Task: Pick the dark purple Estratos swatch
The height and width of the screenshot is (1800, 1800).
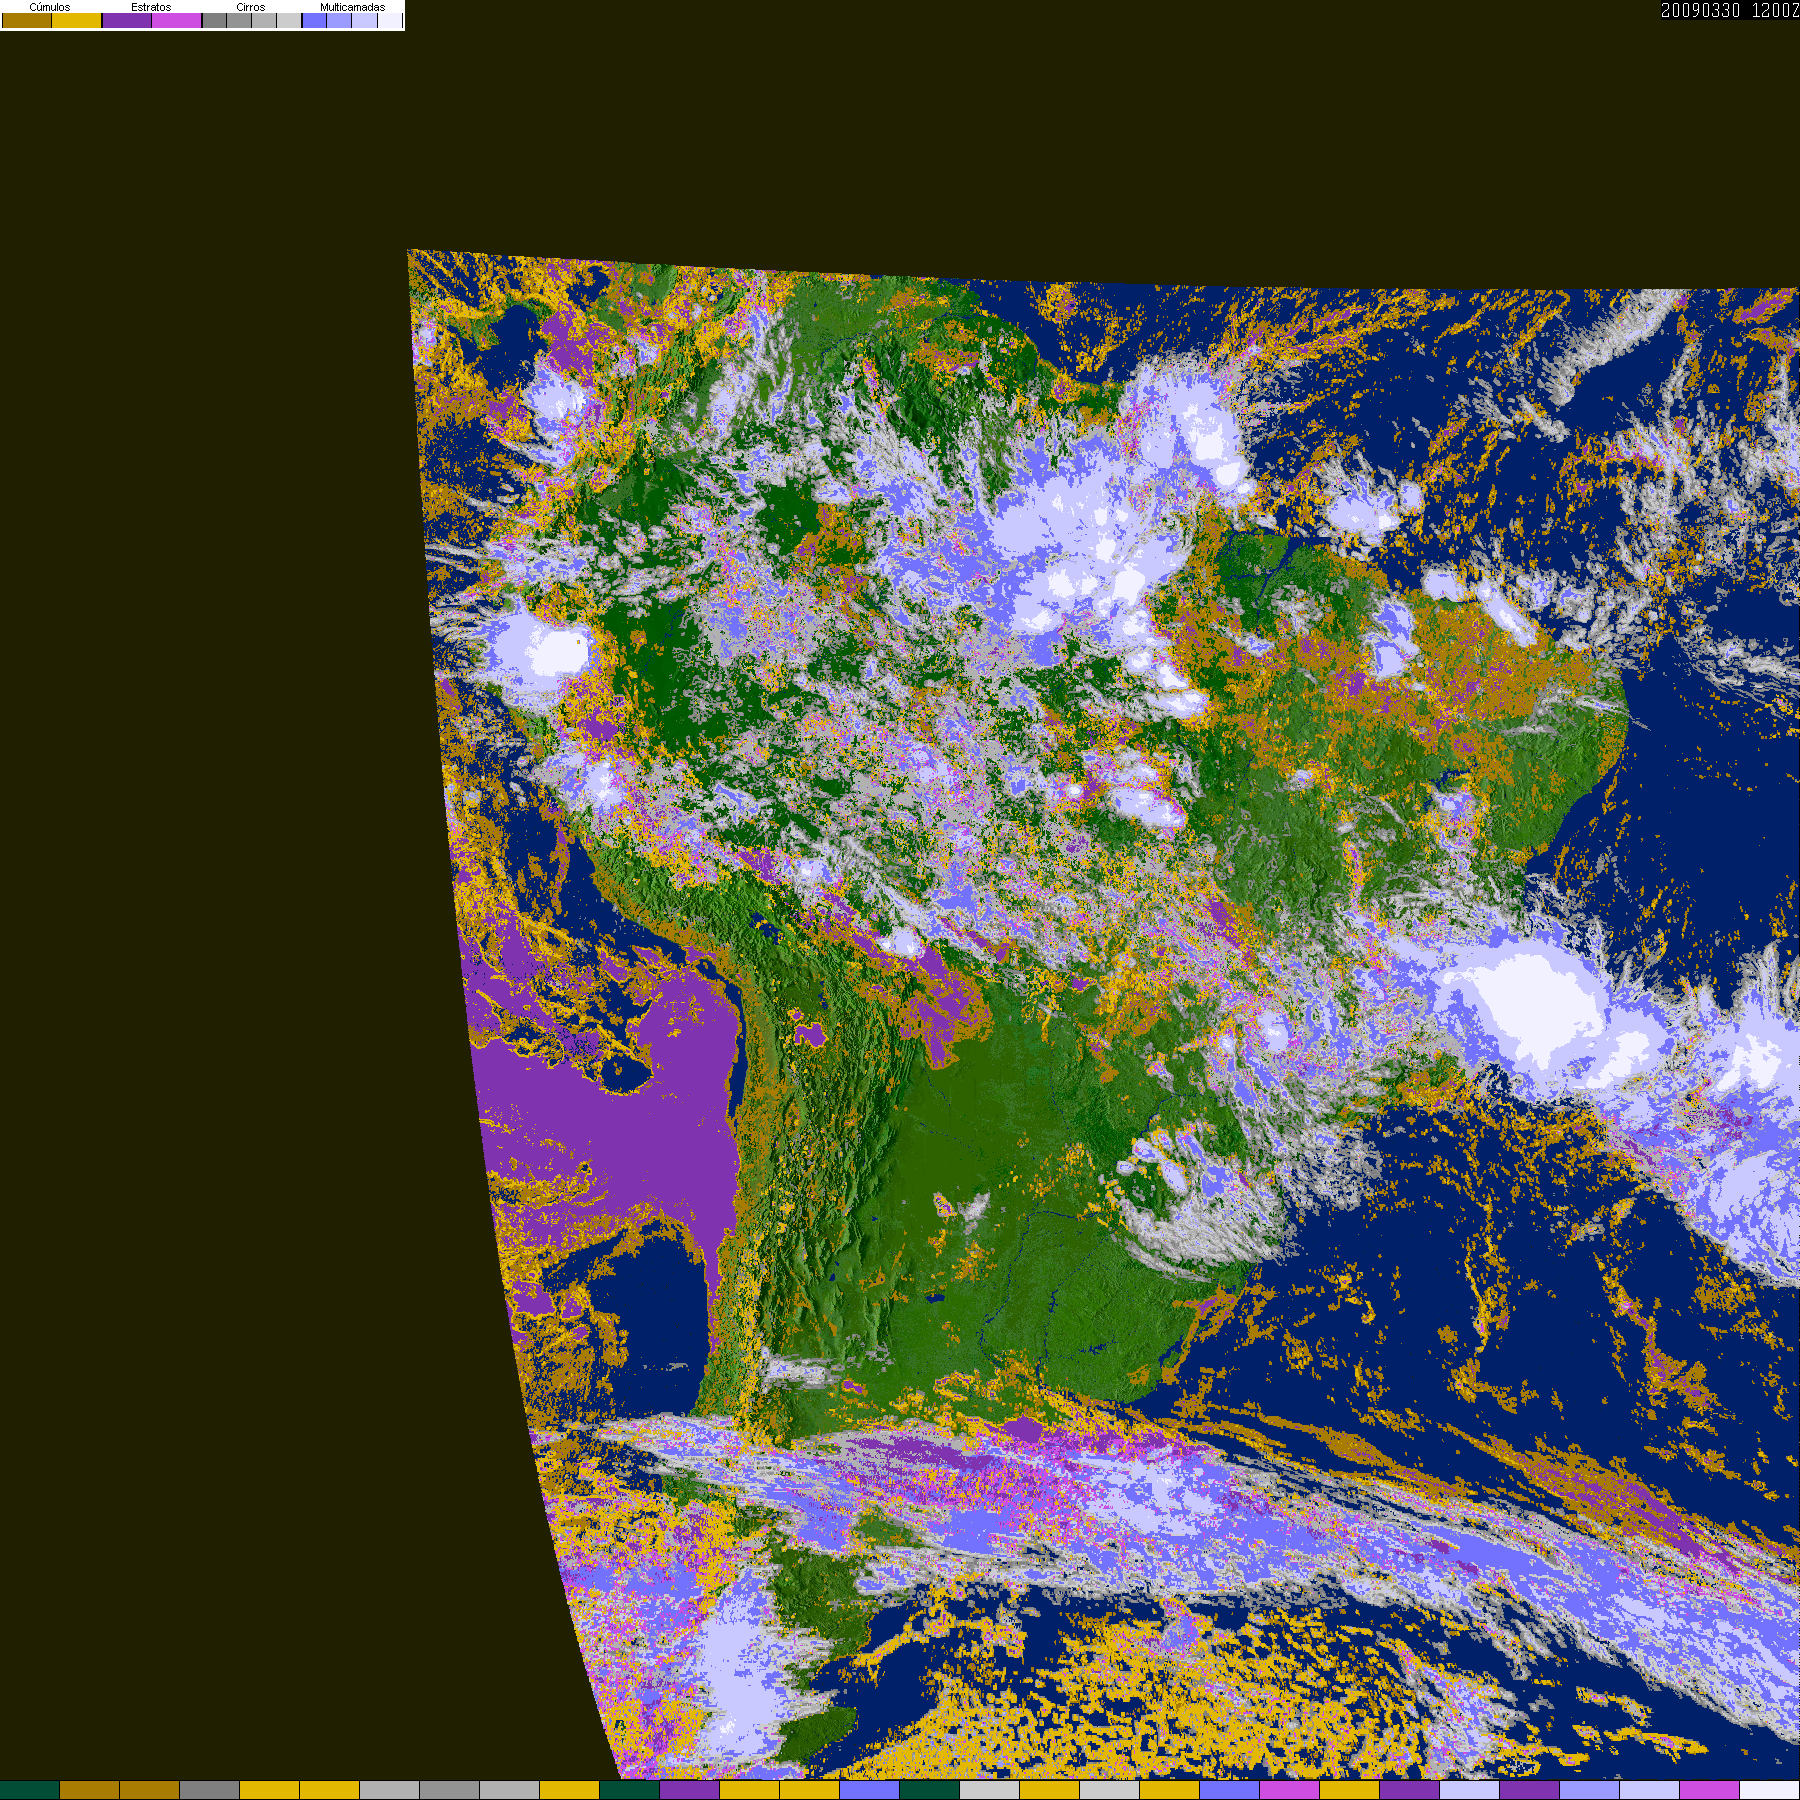Action: tap(127, 20)
